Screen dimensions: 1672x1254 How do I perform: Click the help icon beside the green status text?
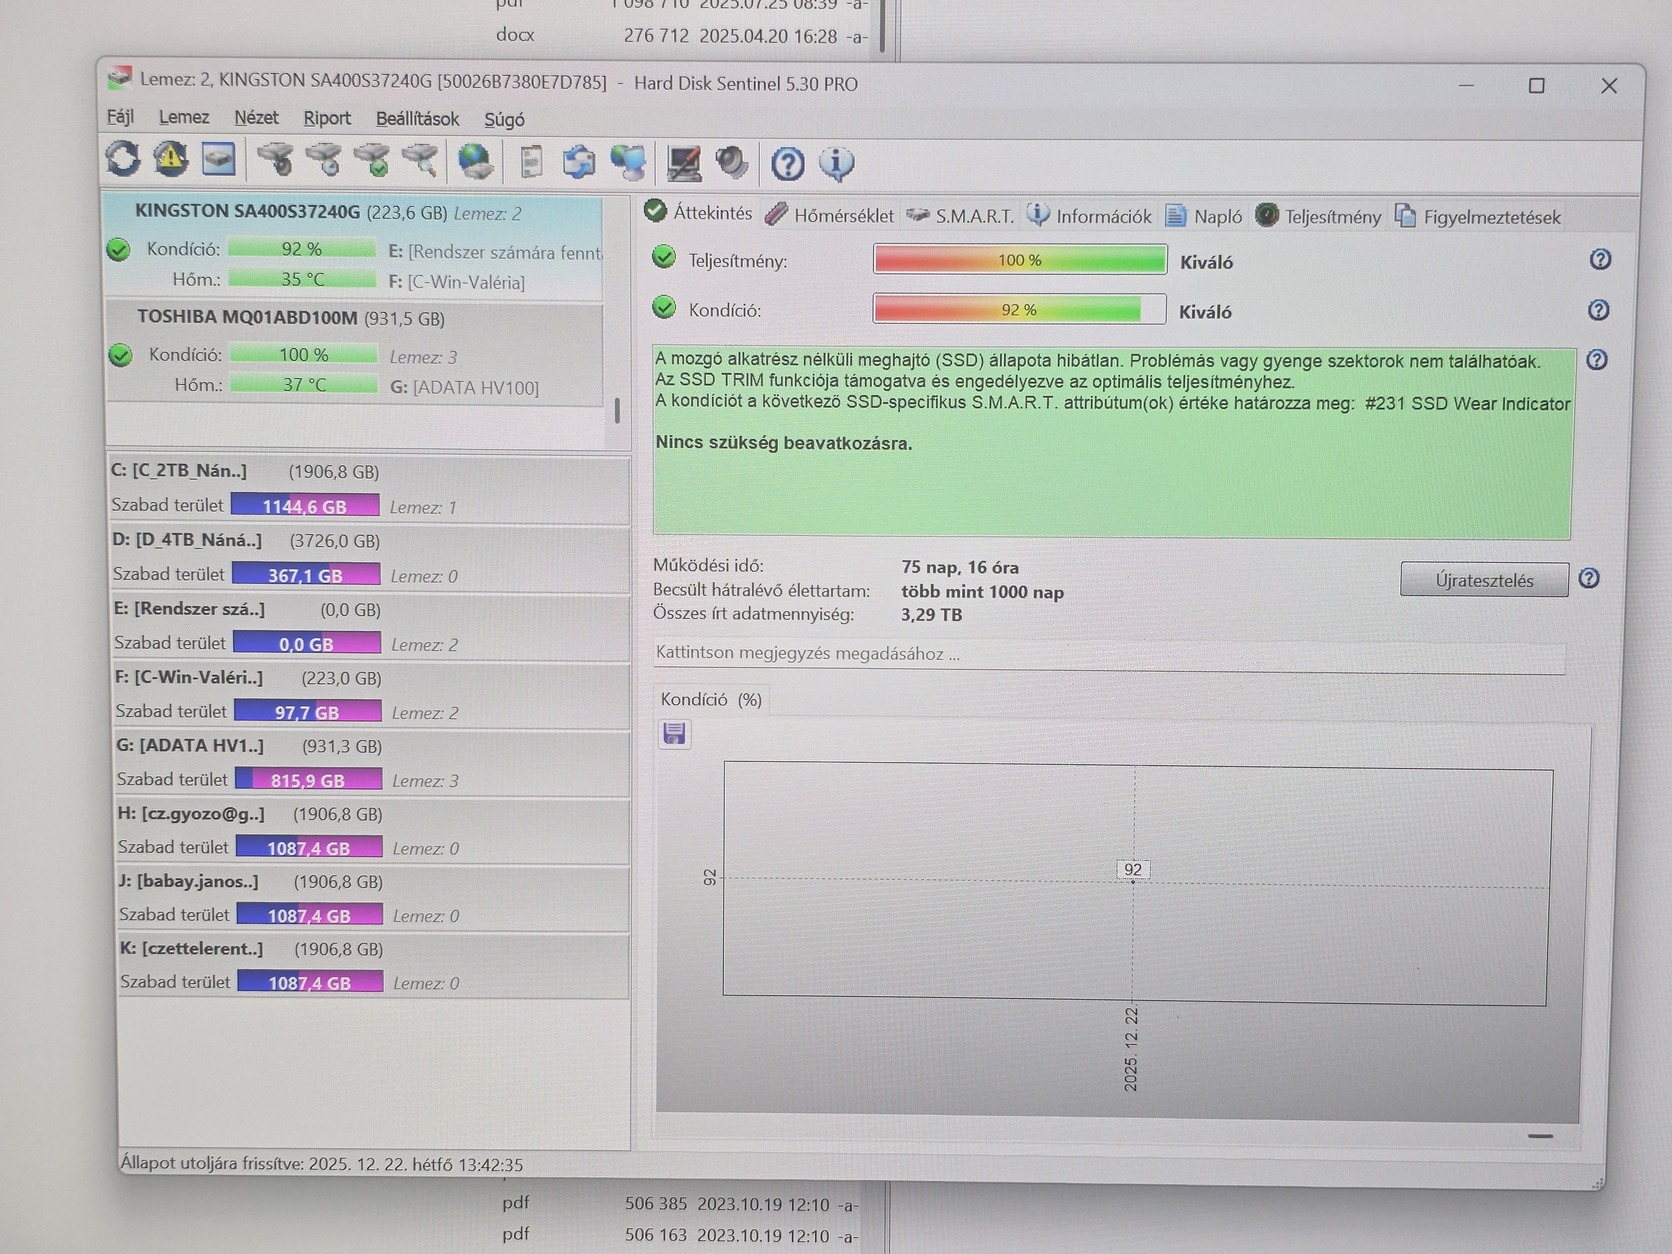tap(1597, 360)
